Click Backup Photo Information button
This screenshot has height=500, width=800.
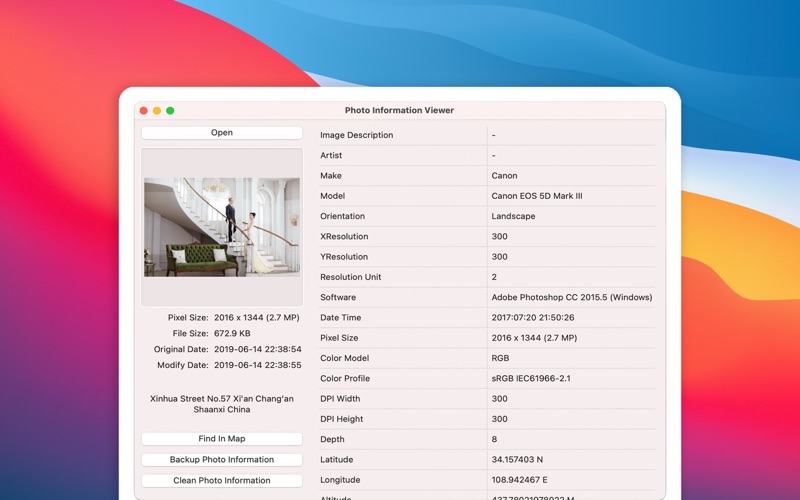[x=221, y=460]
